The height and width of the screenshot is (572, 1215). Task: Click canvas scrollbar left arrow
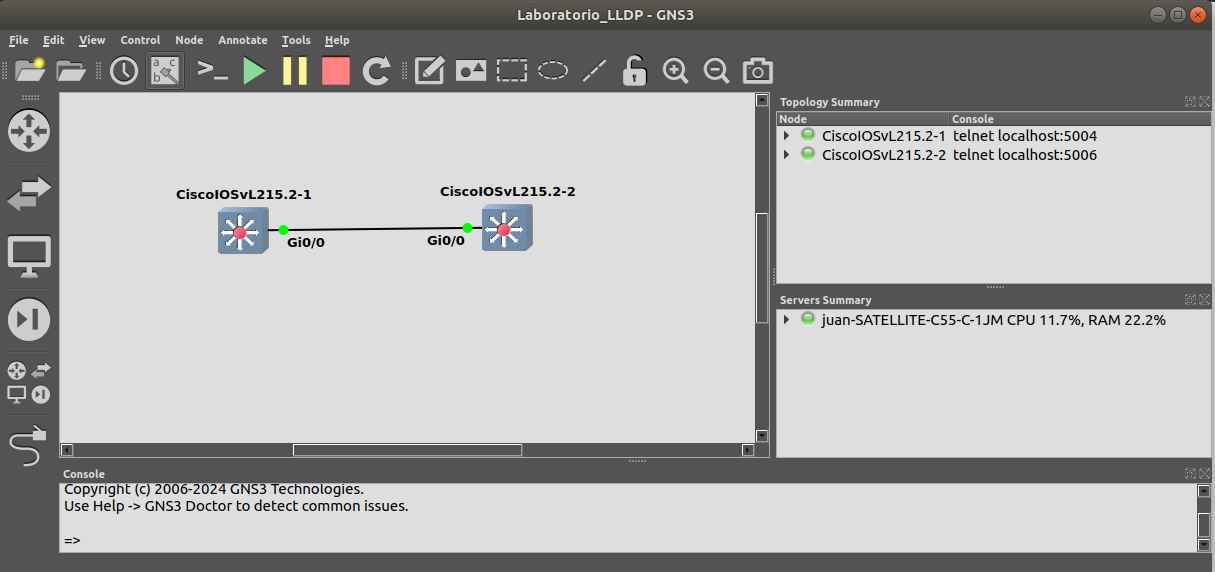67,450
